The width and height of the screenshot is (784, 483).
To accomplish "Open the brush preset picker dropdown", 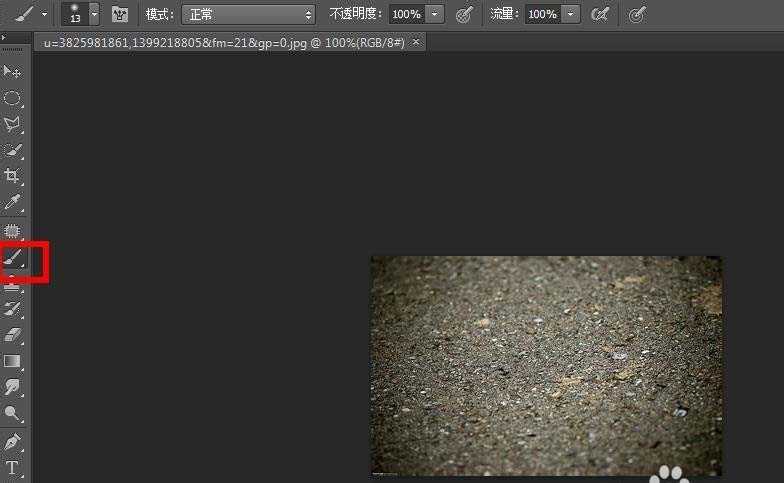I will coord(94,14).
